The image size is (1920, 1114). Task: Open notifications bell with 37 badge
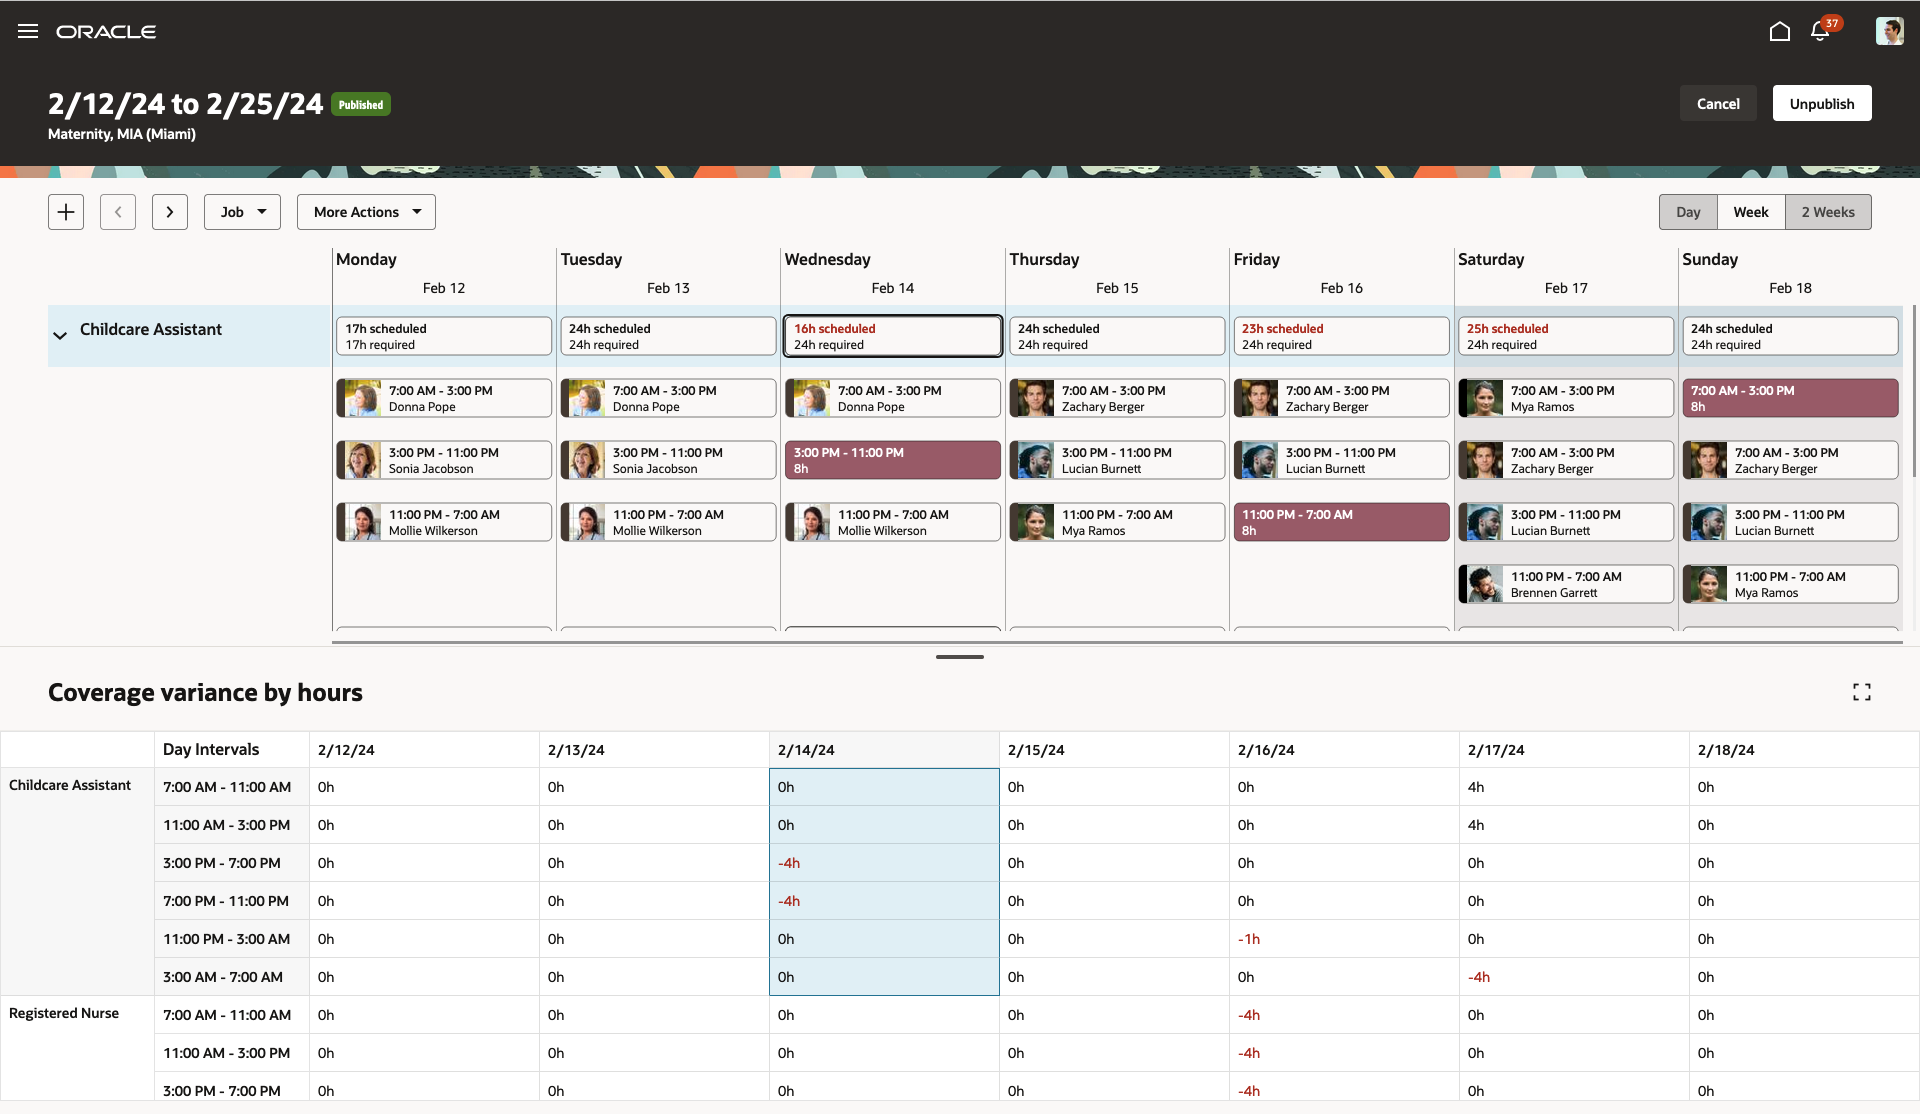[1821, 31]
